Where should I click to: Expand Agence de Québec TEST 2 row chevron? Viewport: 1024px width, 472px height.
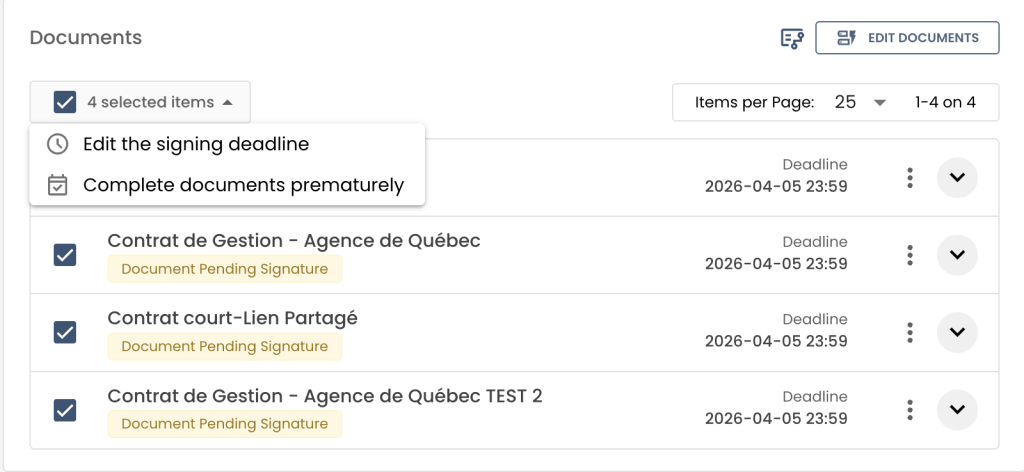[x=957, y=409]
